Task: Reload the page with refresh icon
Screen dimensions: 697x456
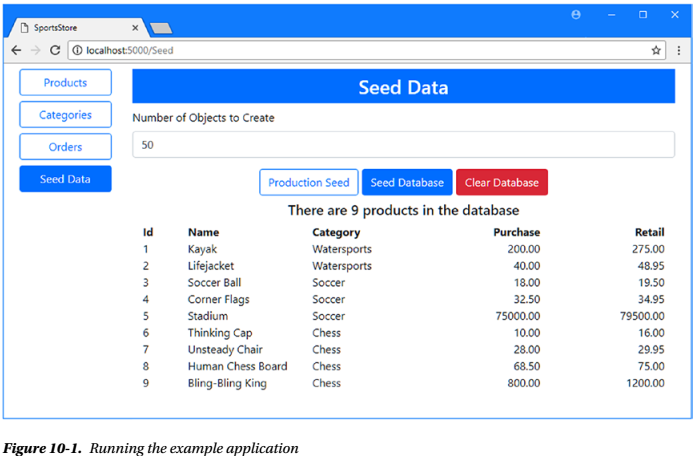Action: [x=55, y=50]
